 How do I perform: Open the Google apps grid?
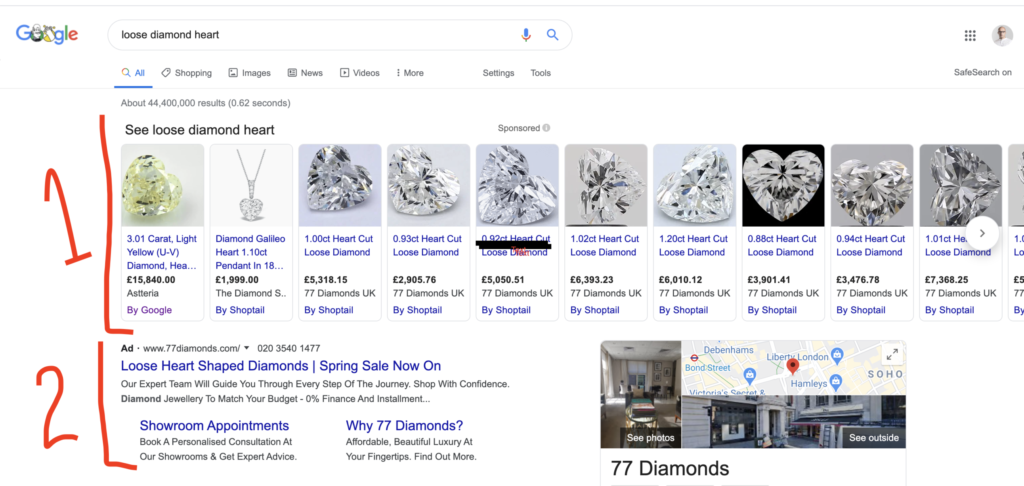pos(970,35)
